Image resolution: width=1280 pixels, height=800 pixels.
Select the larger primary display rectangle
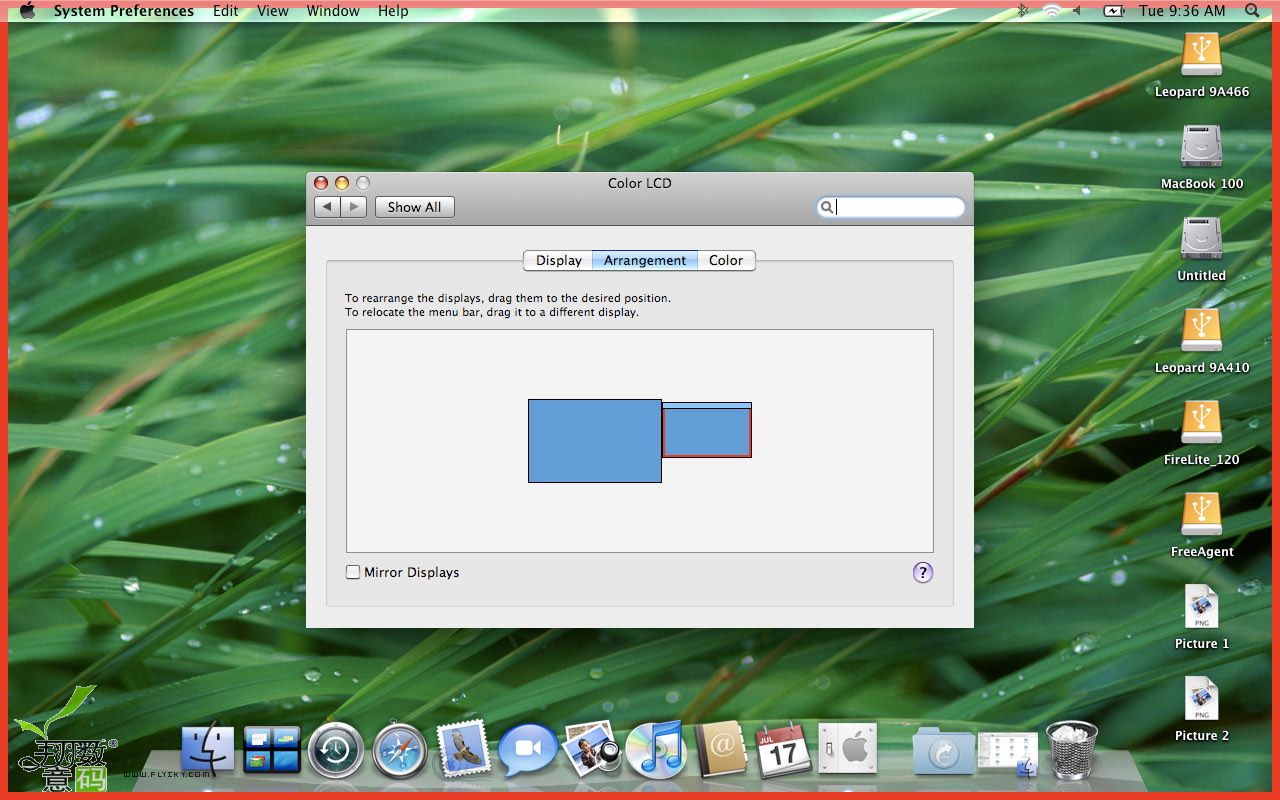[x=594, y=441]
